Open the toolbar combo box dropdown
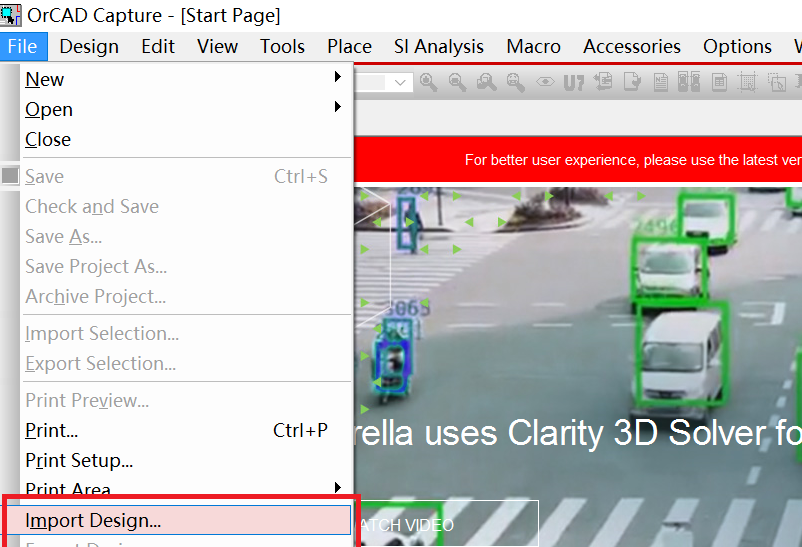The image size is (802, 547). [400, 82]
